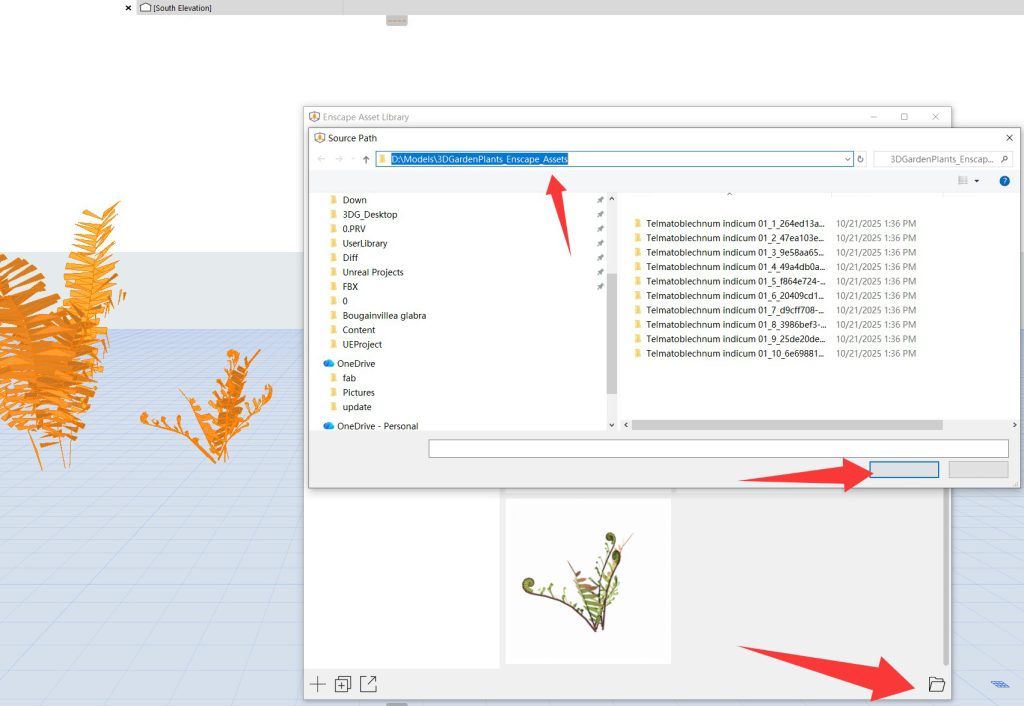Open the Help question mark icon

(1006, 180)
